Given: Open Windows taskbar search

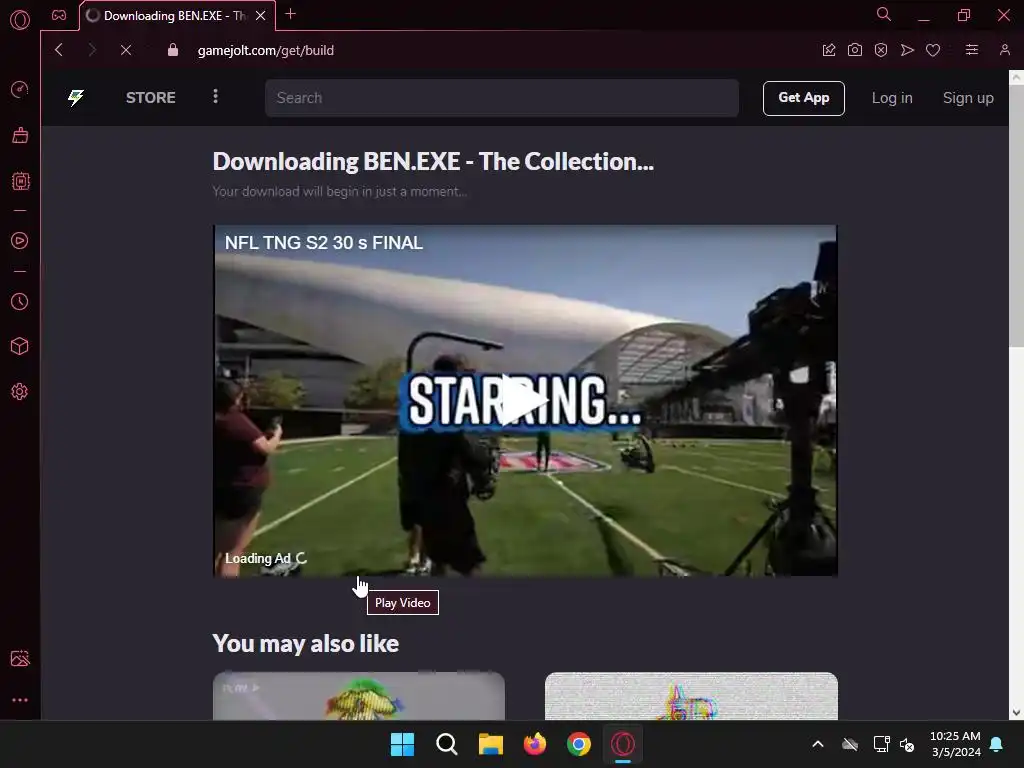Looking at the screenshot, I should pos(447,744).
